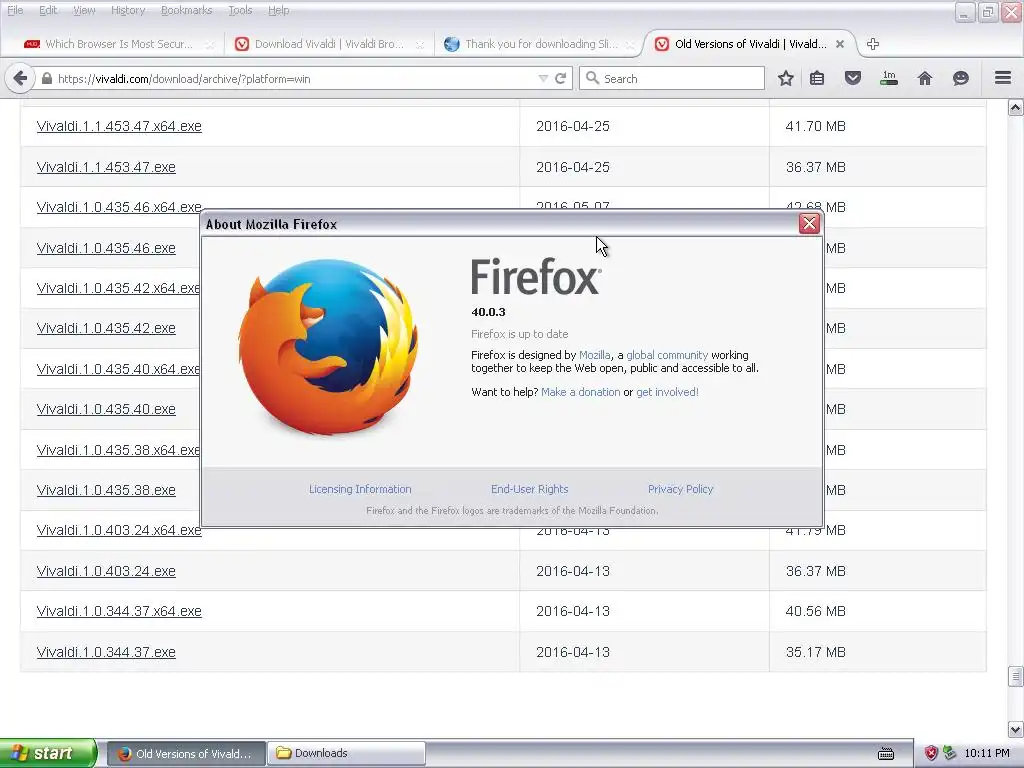Open the Edit menu
This screenshot has width=1024, height=768.
(x=48, y=10)
